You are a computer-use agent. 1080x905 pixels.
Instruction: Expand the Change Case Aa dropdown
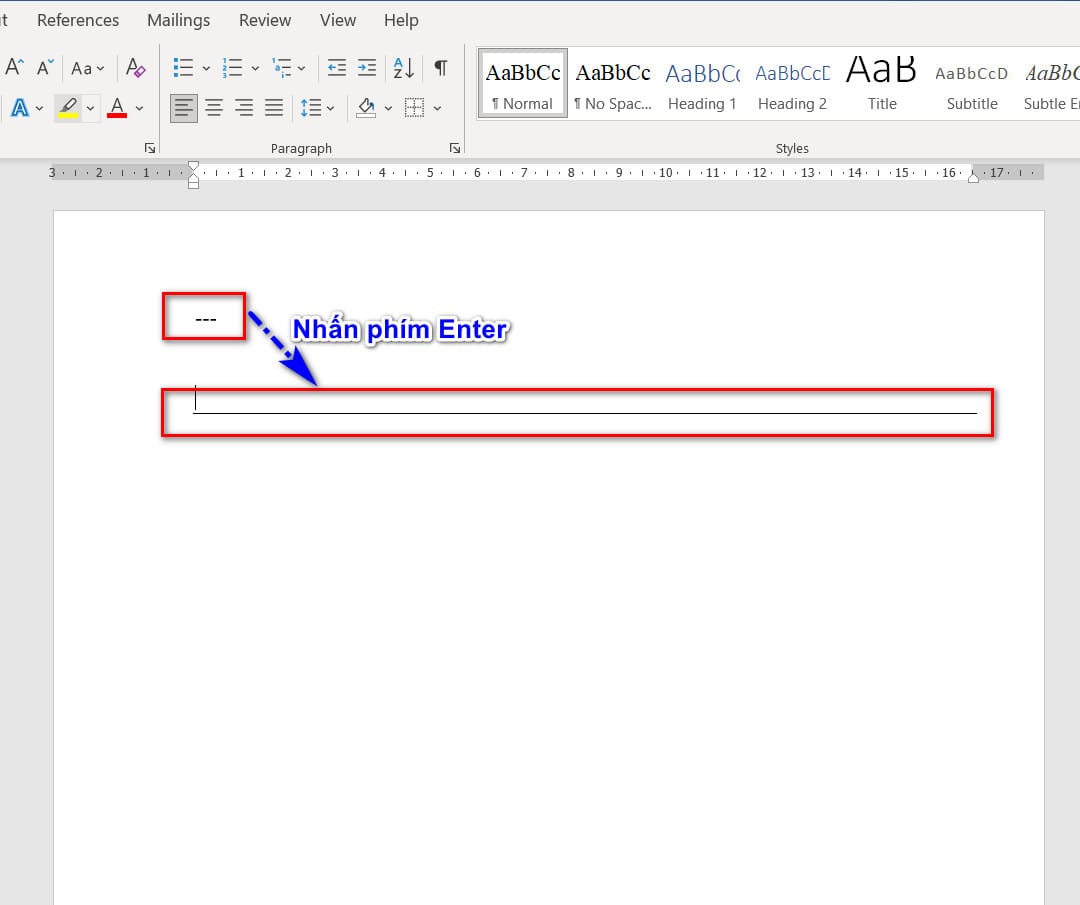coord(87,68)
